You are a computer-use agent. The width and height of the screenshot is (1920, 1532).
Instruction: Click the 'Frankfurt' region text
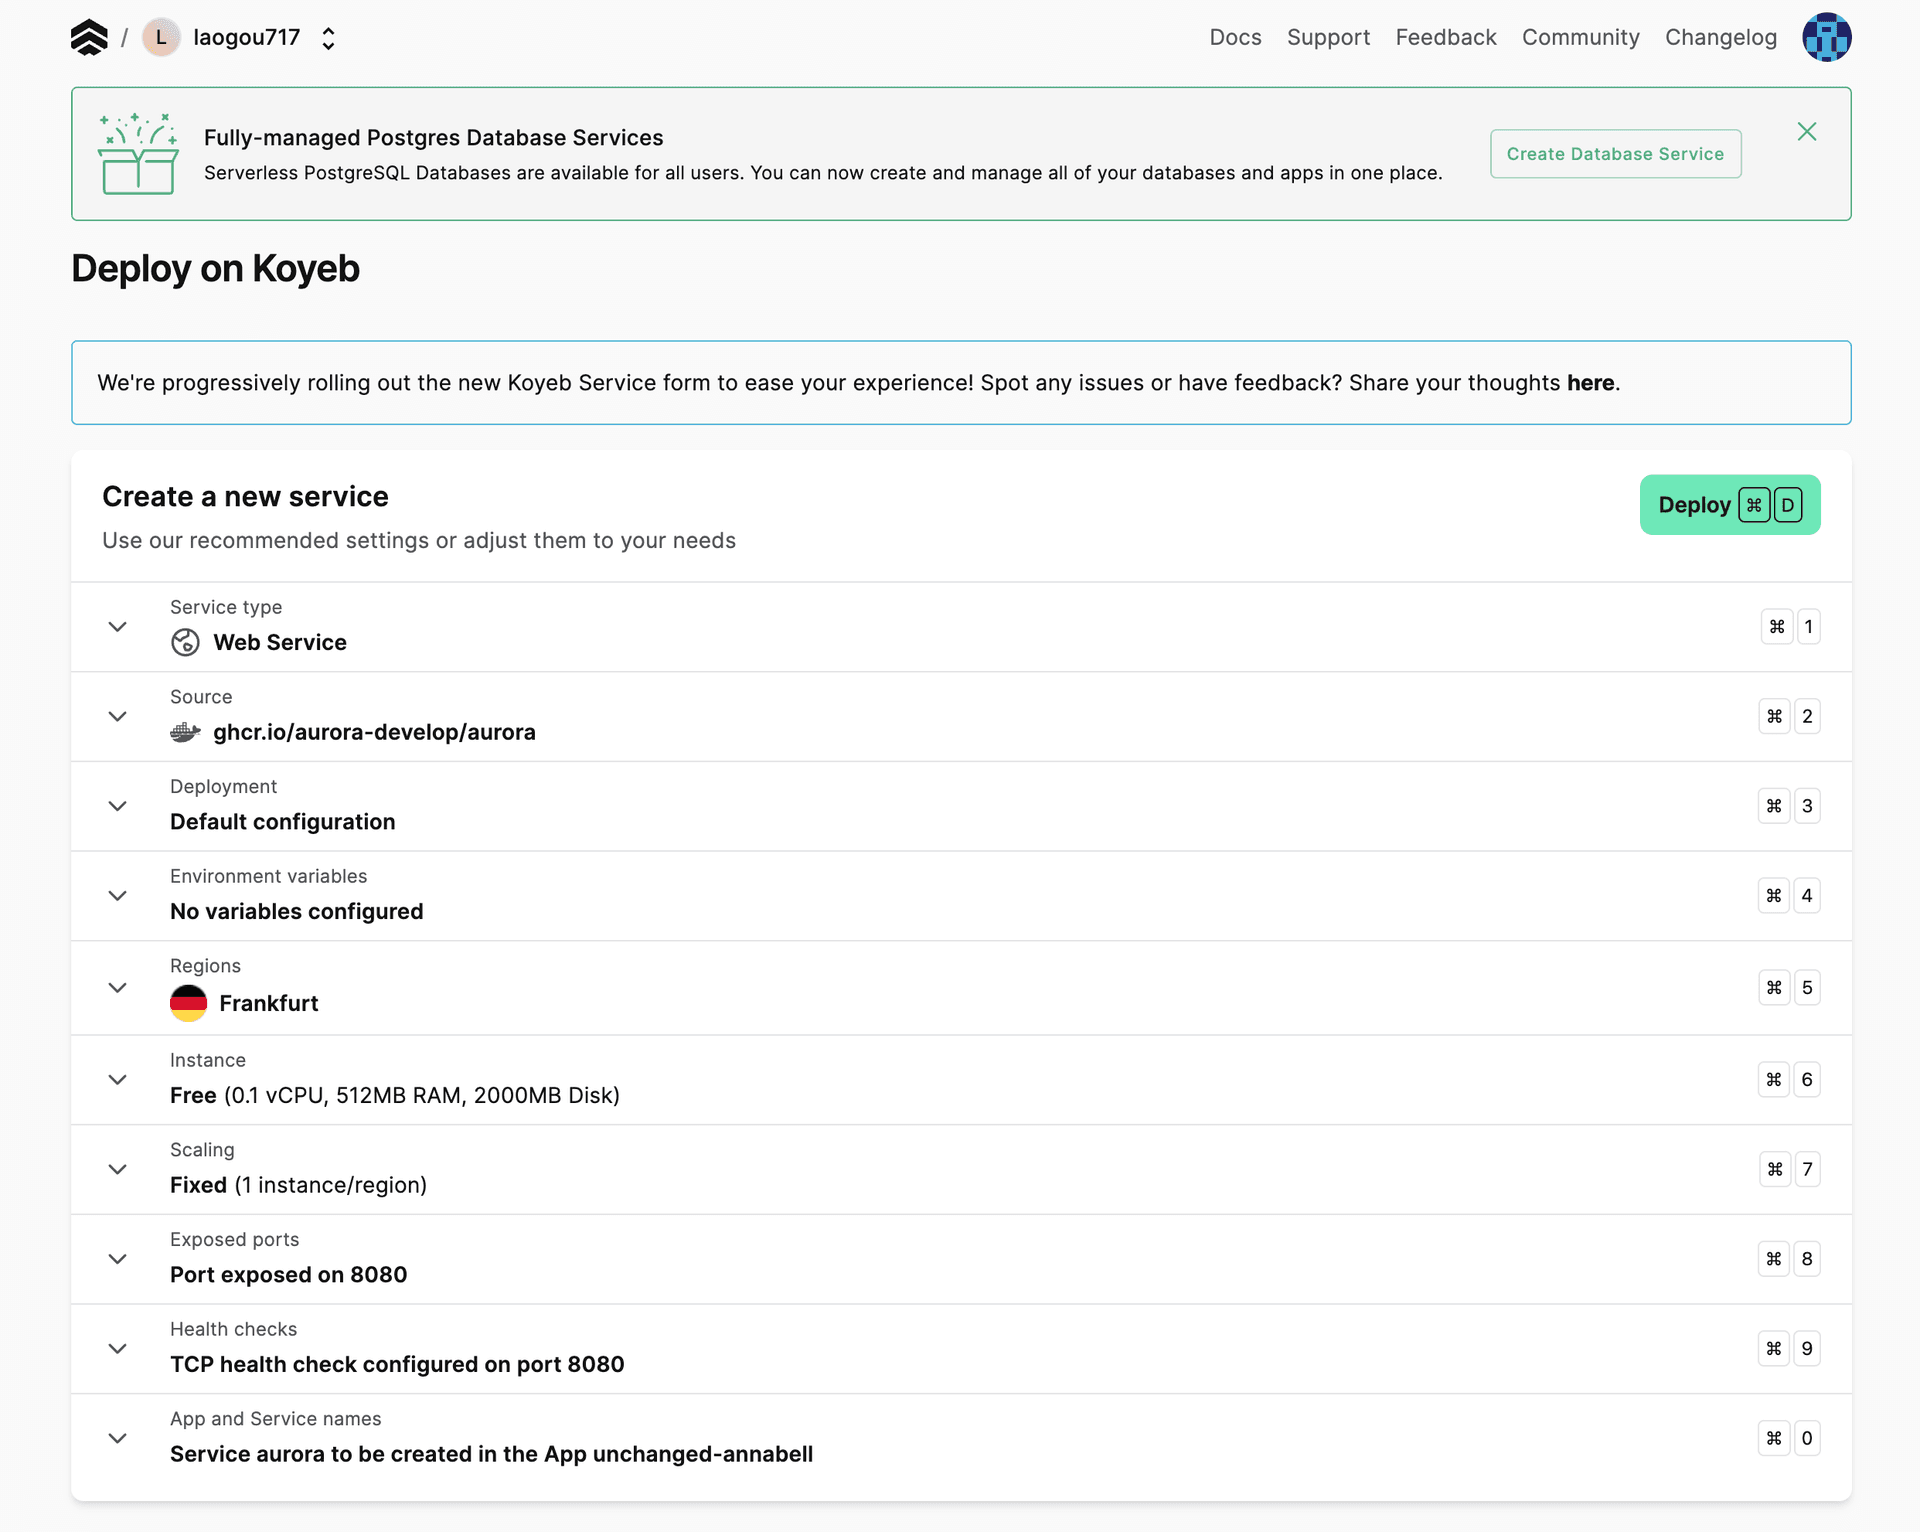point(269,1004)
